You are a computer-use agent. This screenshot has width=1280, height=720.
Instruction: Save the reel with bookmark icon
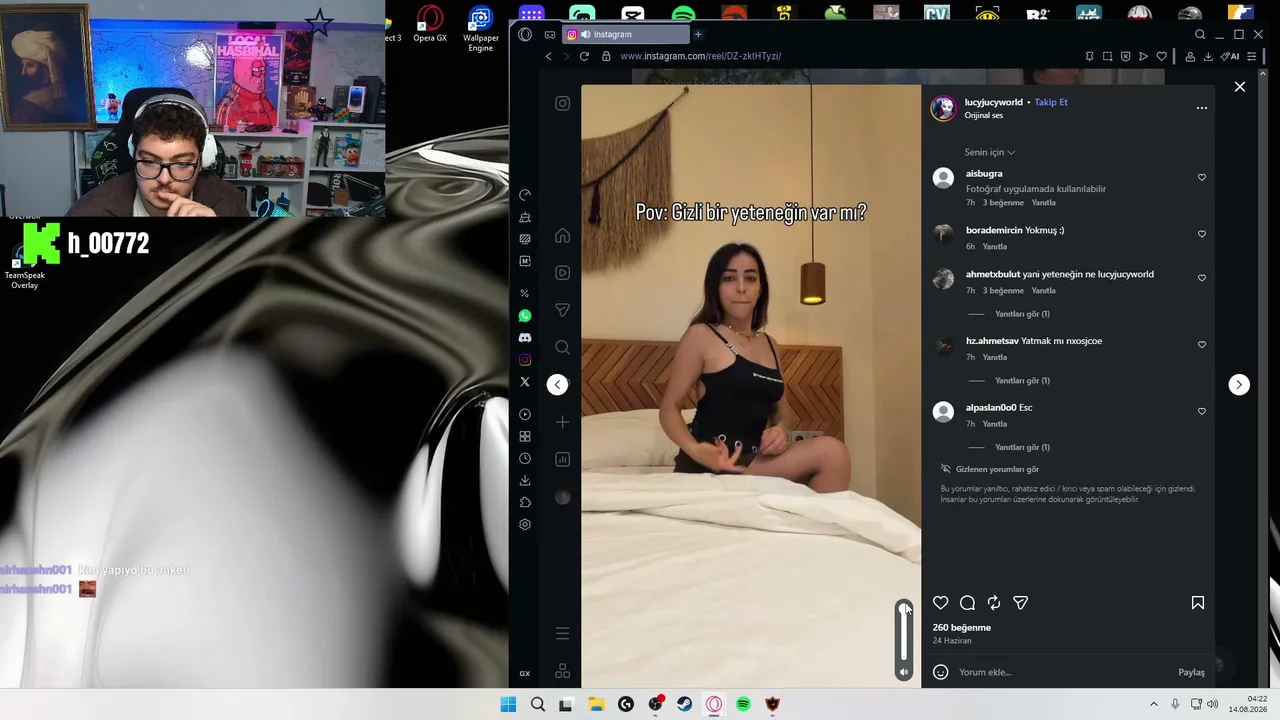[x=1198, y=603]
